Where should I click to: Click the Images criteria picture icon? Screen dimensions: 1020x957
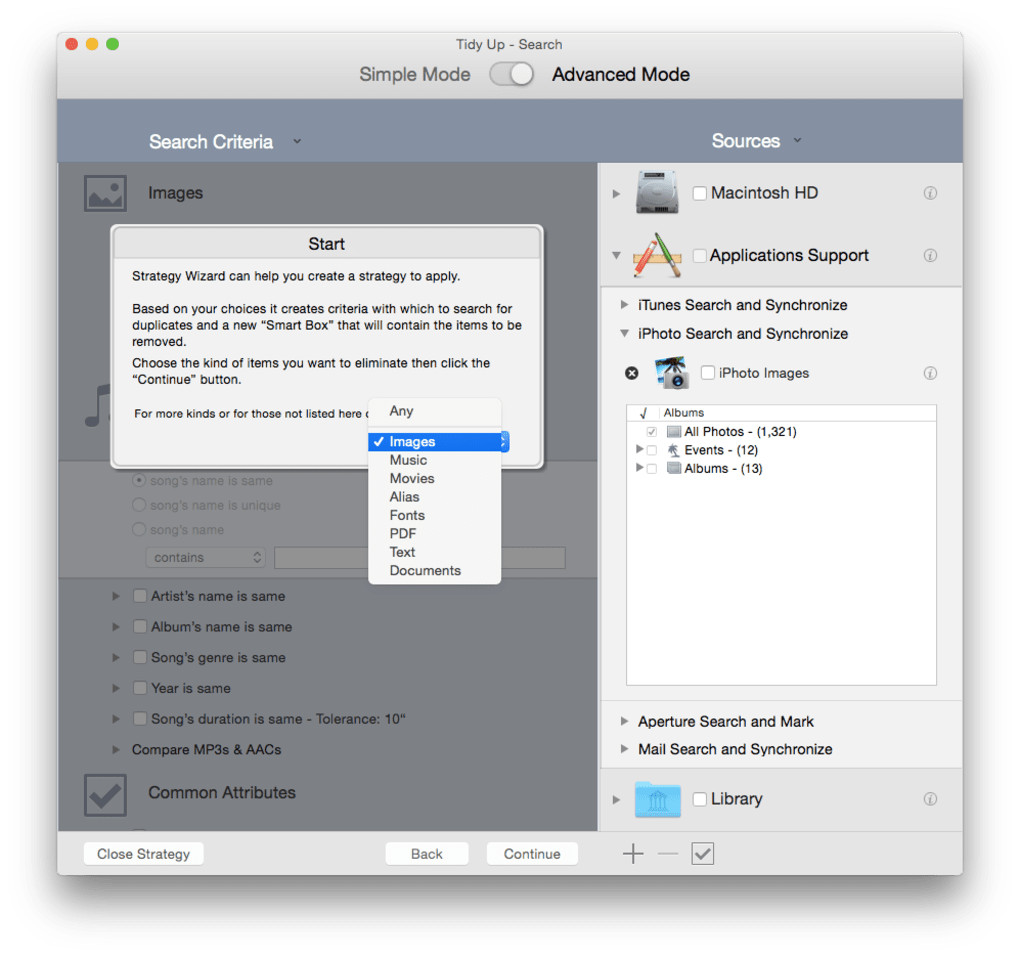tap(105, 193)
